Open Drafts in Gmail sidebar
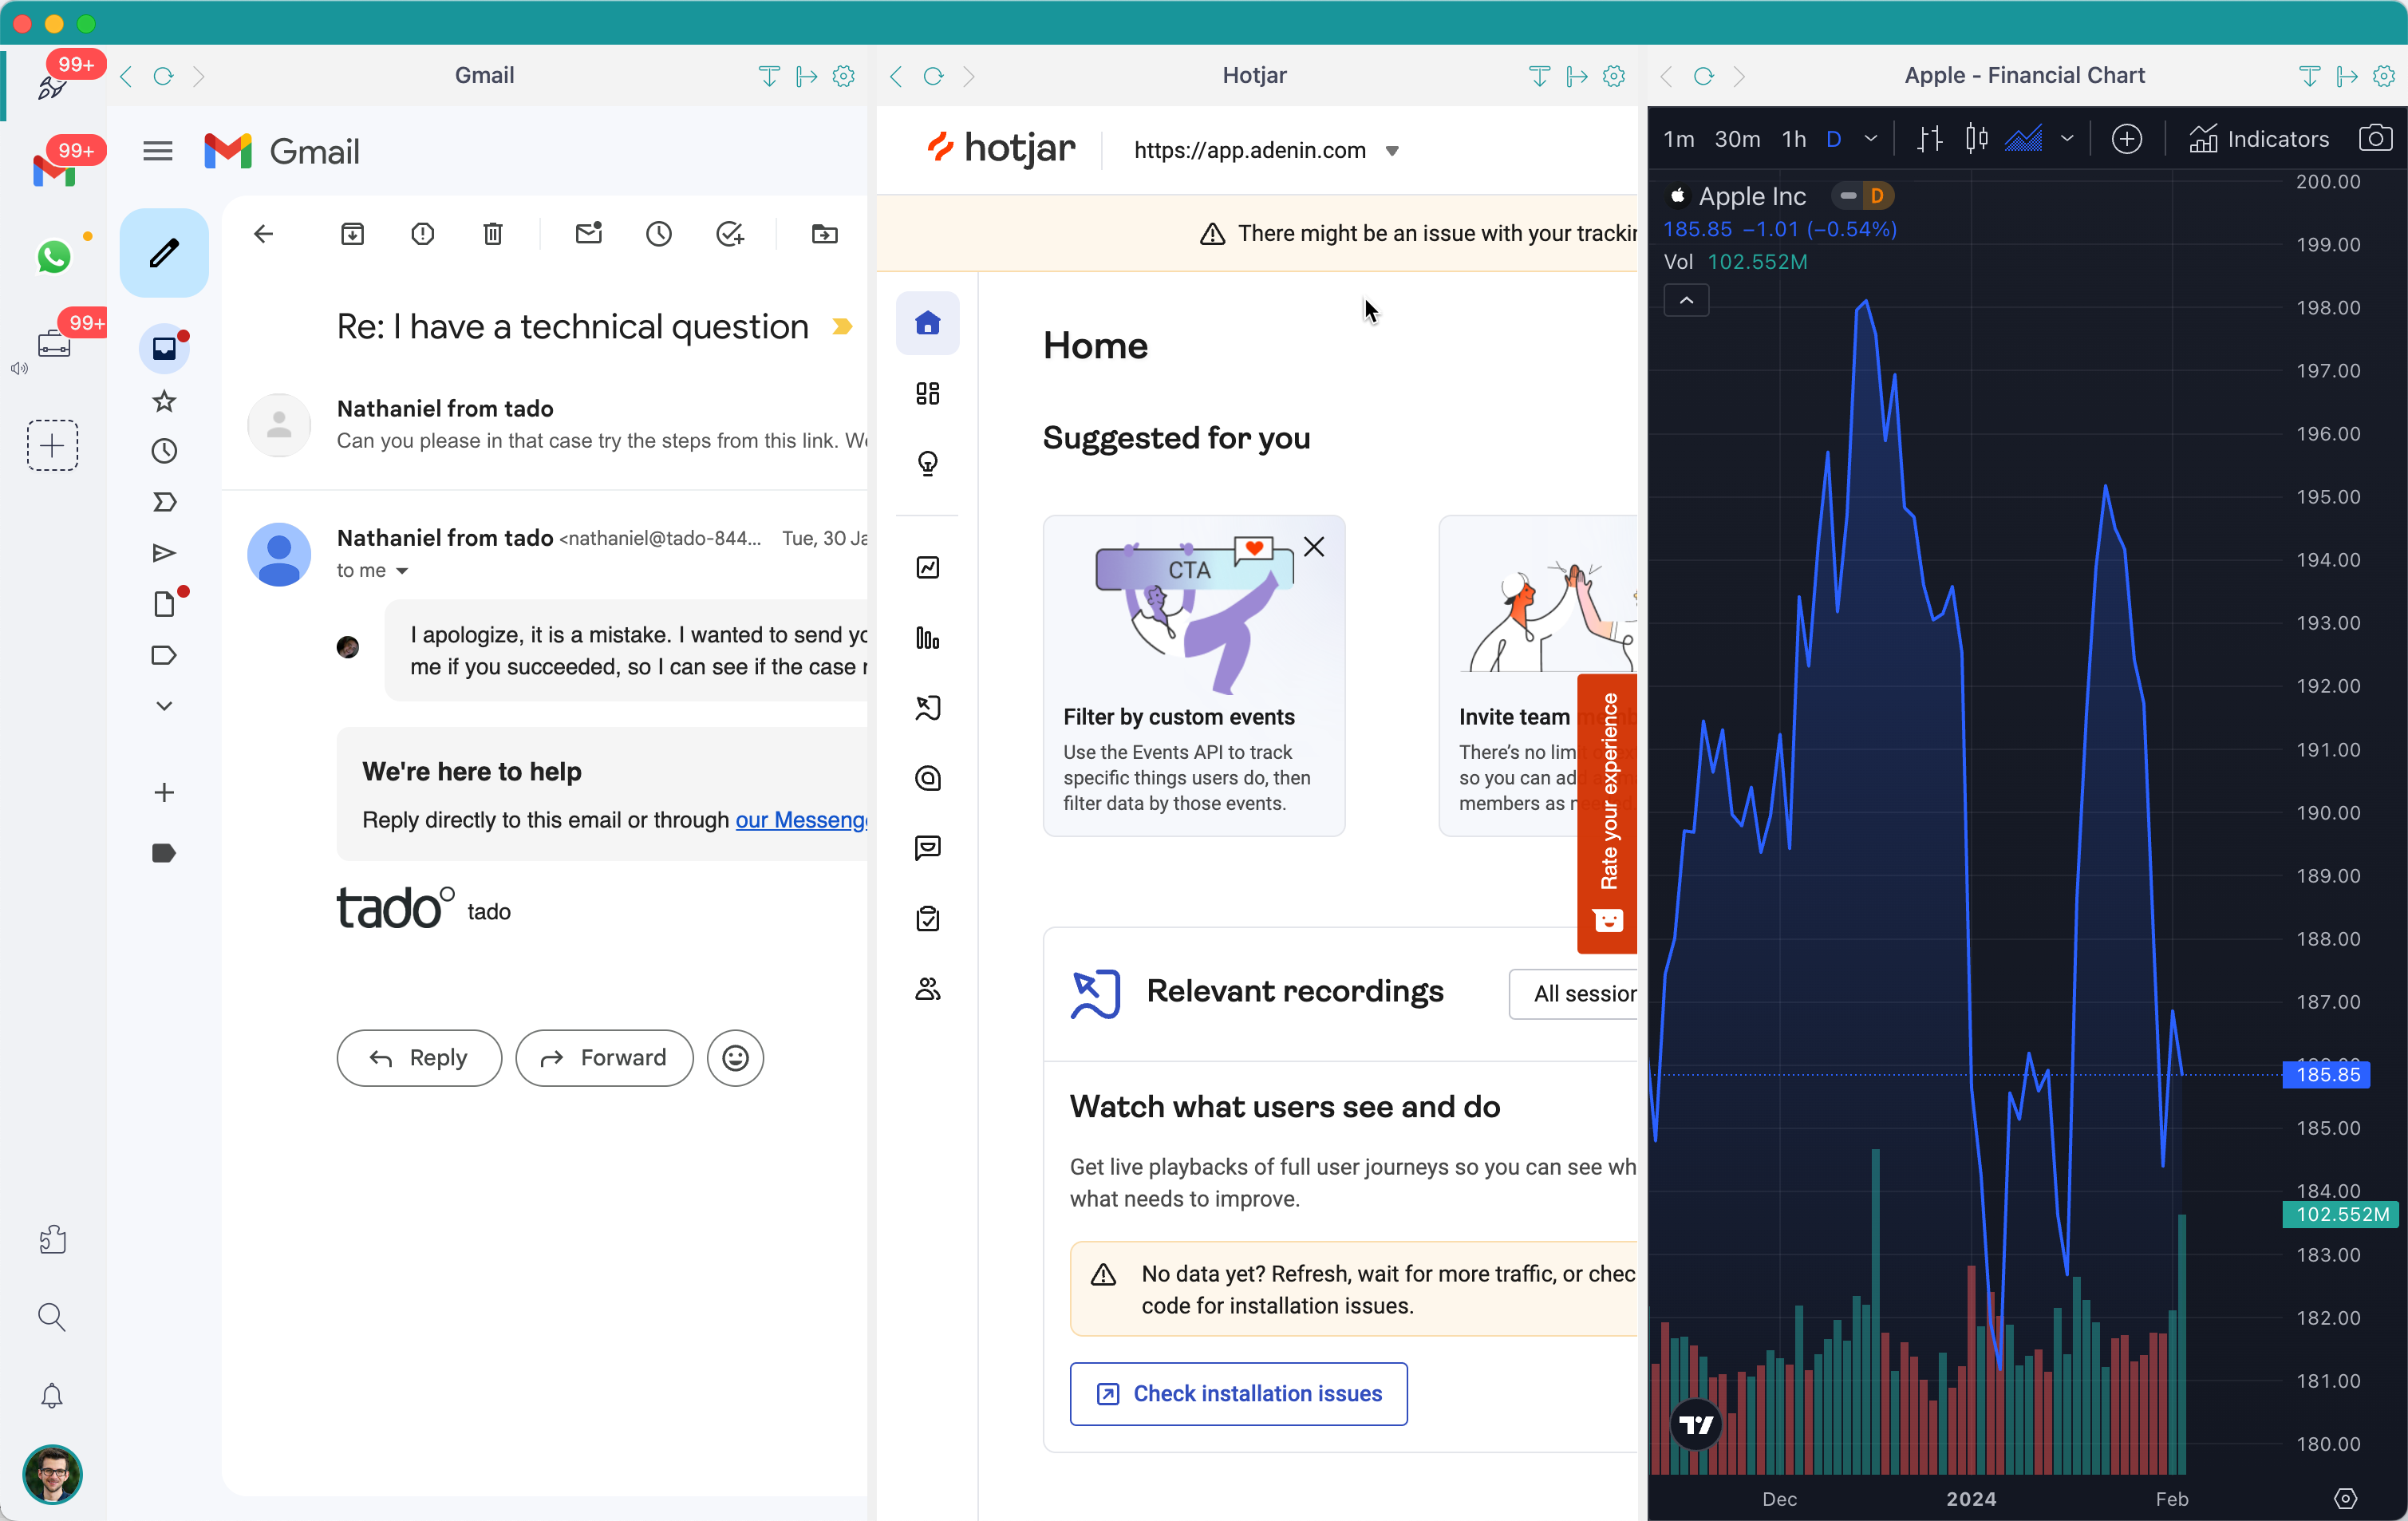 (x=164, y=604)
